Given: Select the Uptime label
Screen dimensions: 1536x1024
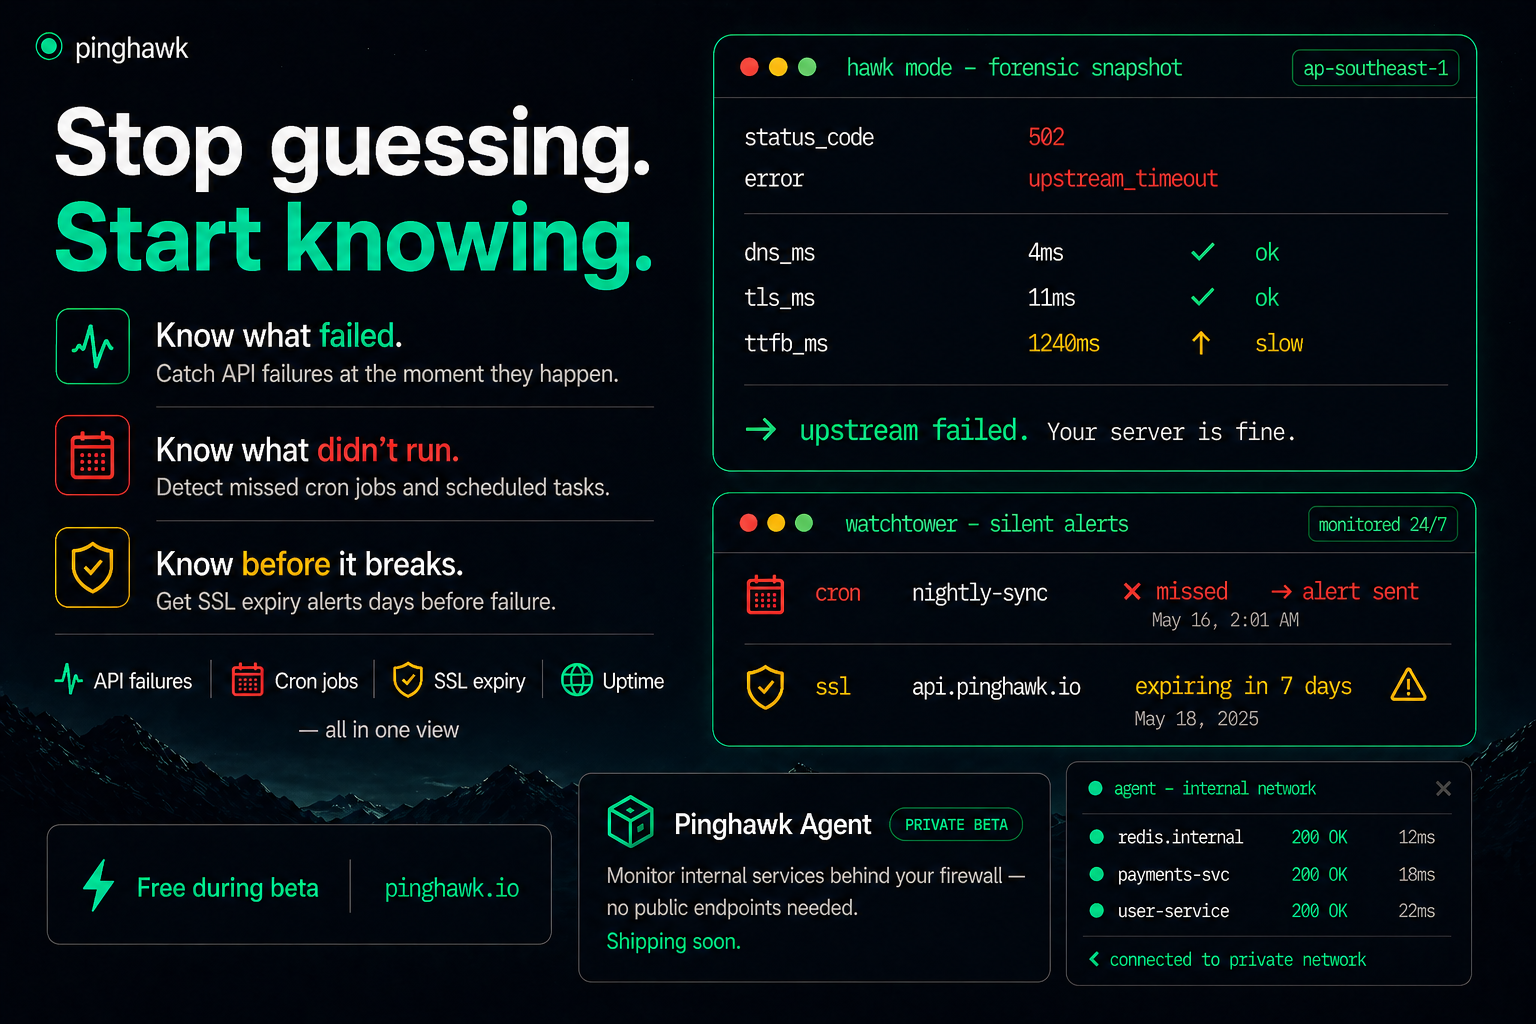Looking at the screenshot, I should coord(633,681).
